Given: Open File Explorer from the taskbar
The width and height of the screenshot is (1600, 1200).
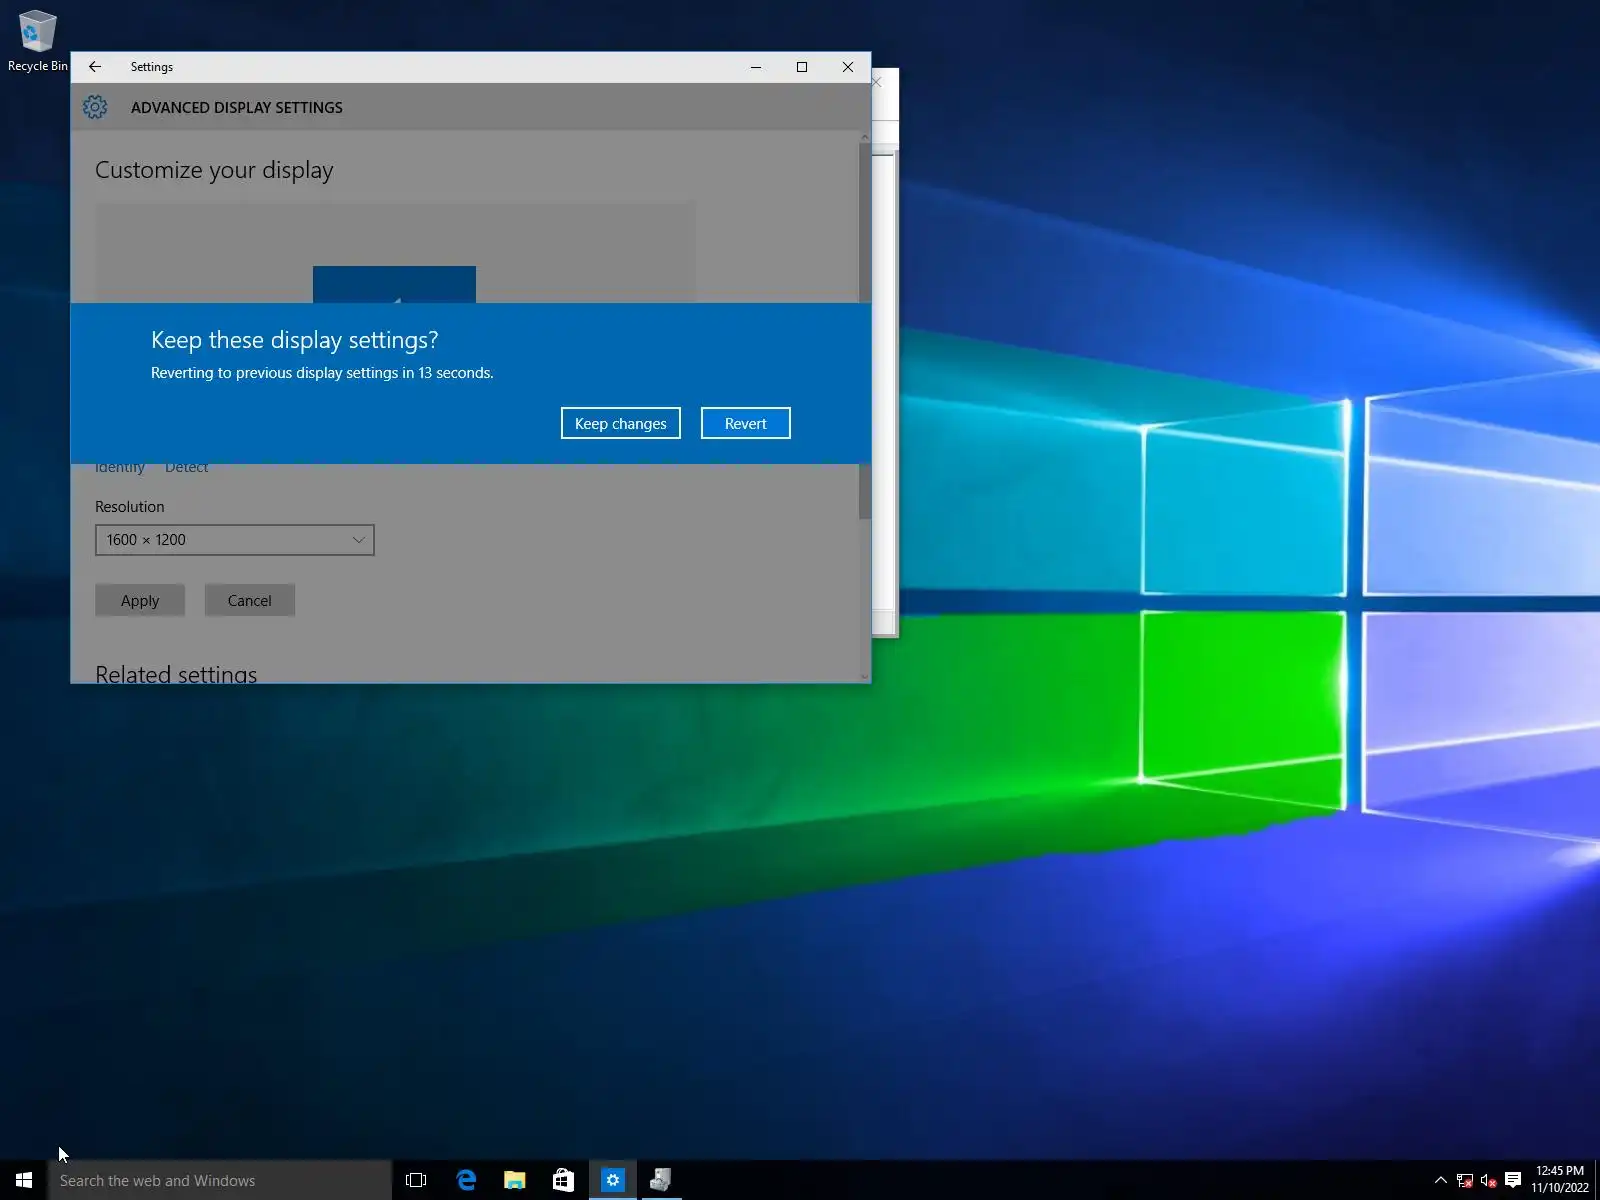Looking at the screenshot, I should pos(515,1180).
